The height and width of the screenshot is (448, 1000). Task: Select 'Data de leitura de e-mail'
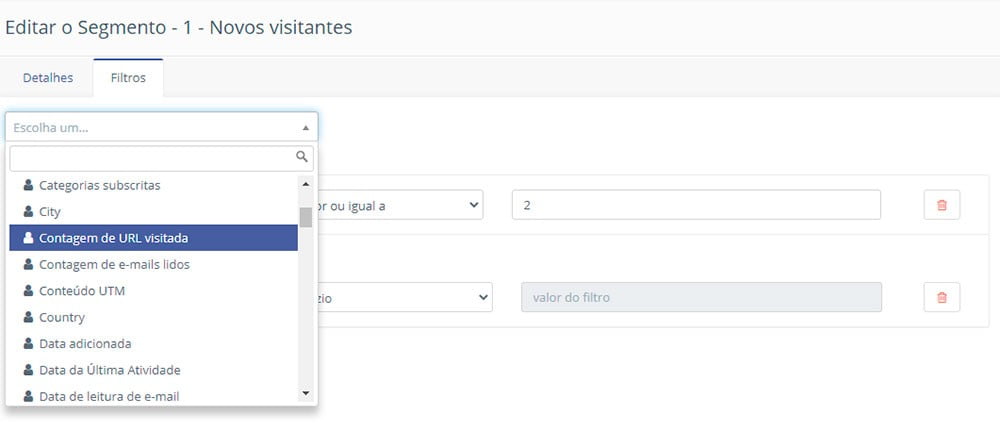(109, 396)
